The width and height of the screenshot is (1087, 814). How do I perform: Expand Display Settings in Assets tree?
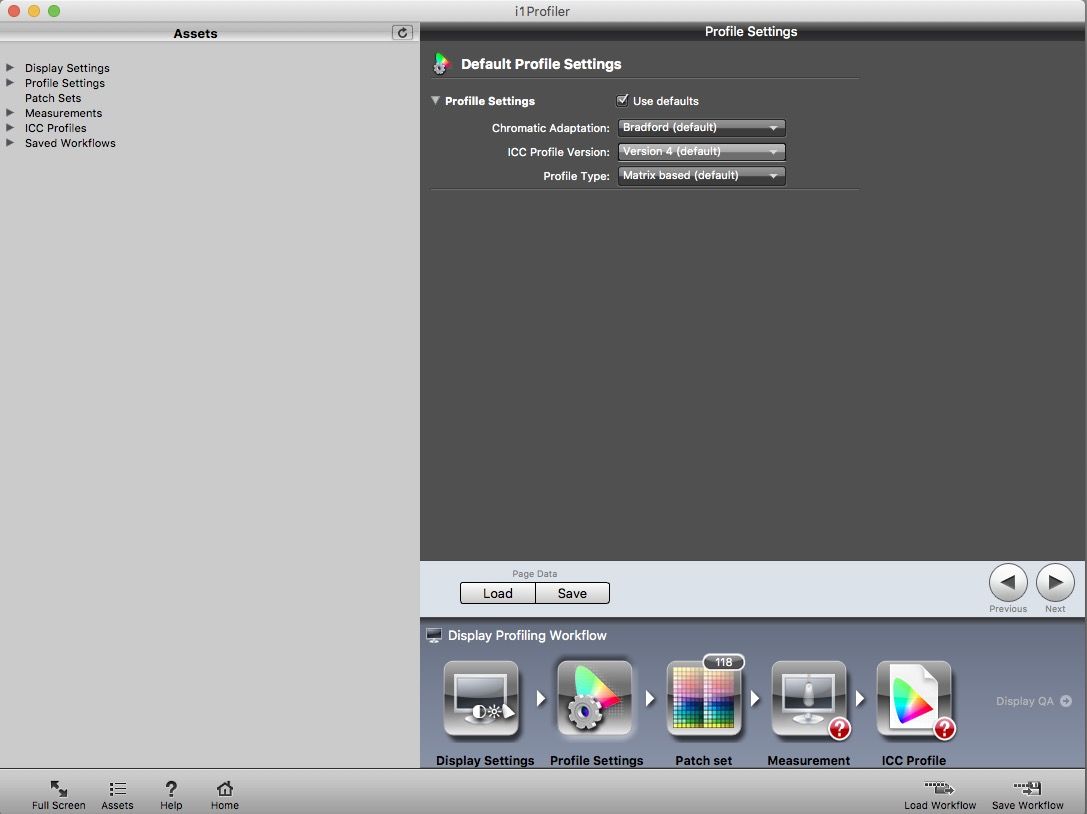pyautogui.click(x=10, y=67)
